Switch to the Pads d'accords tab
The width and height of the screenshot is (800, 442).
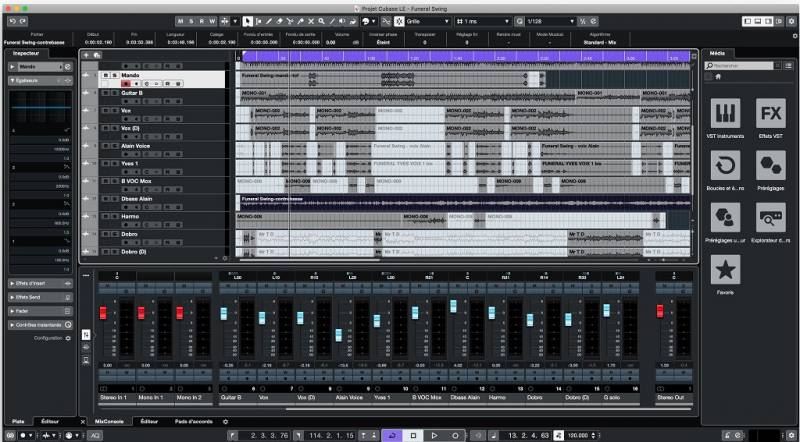pos(194,421)
